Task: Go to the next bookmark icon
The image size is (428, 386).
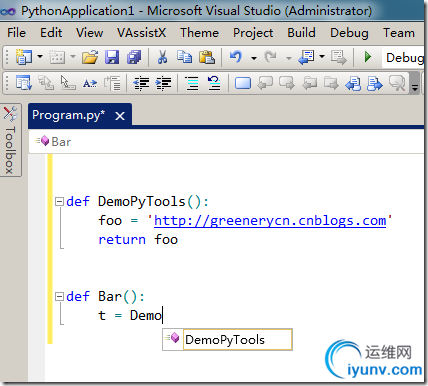Action: [287, 83]
